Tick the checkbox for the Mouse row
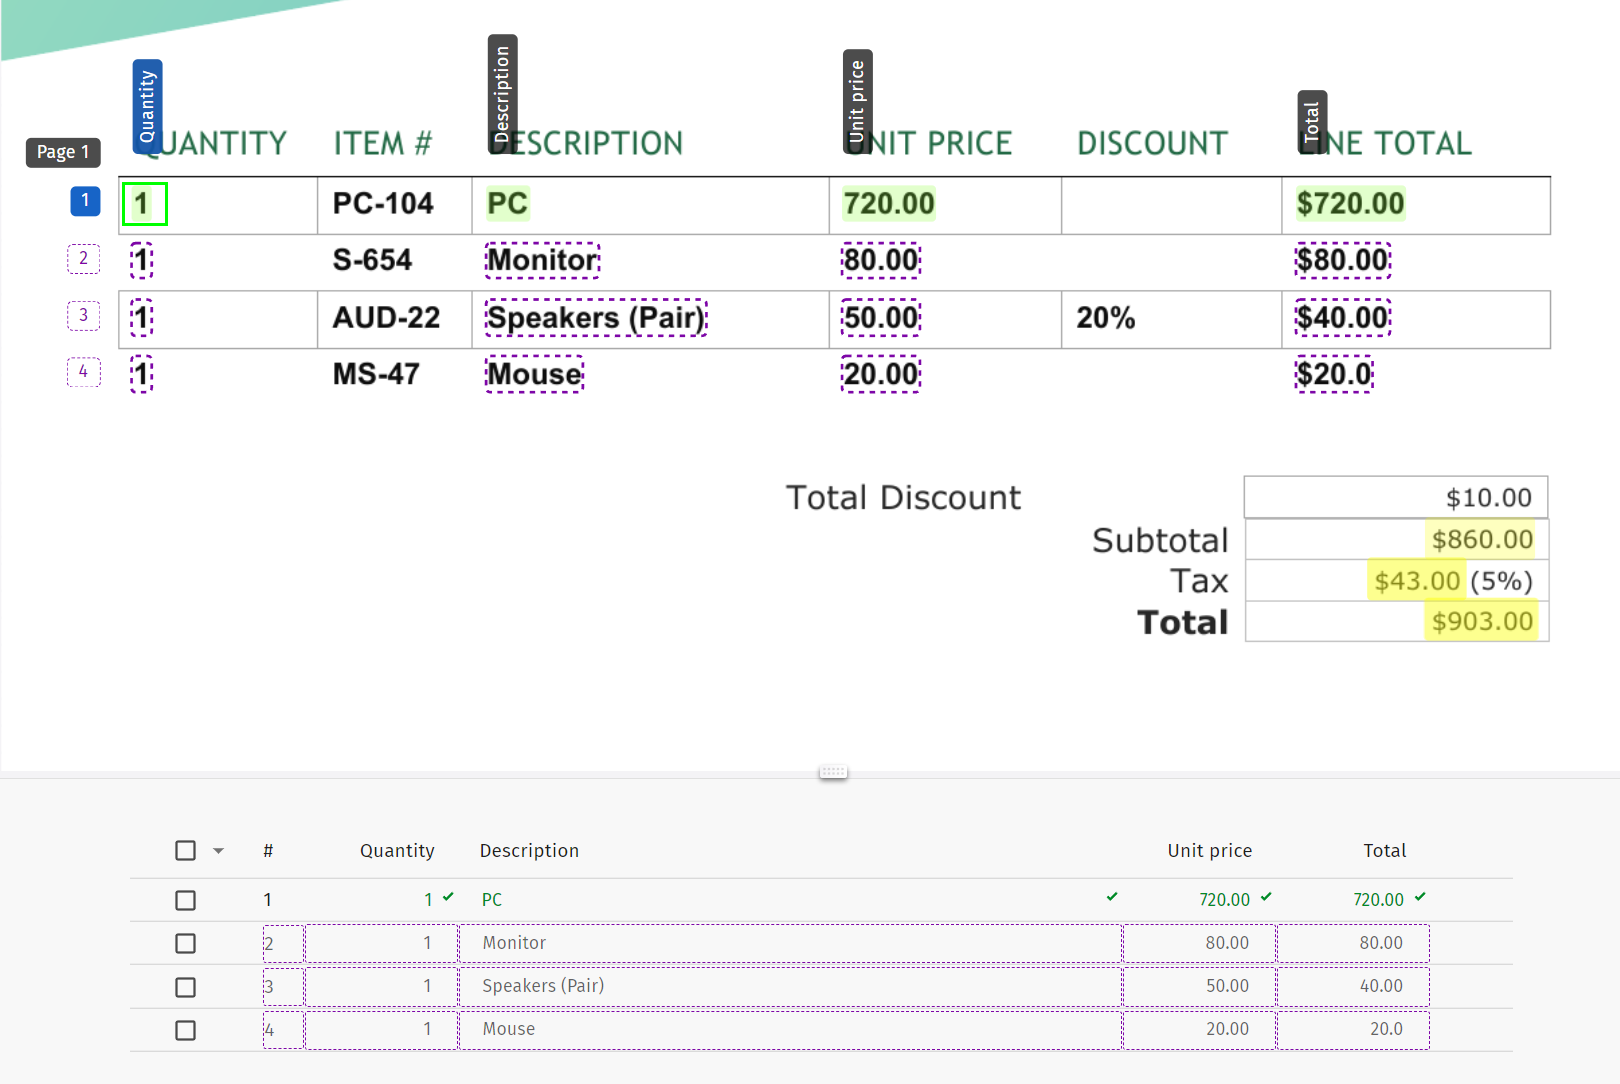The width and height of the screenshot is (1620, 1084). (186, 1030)
